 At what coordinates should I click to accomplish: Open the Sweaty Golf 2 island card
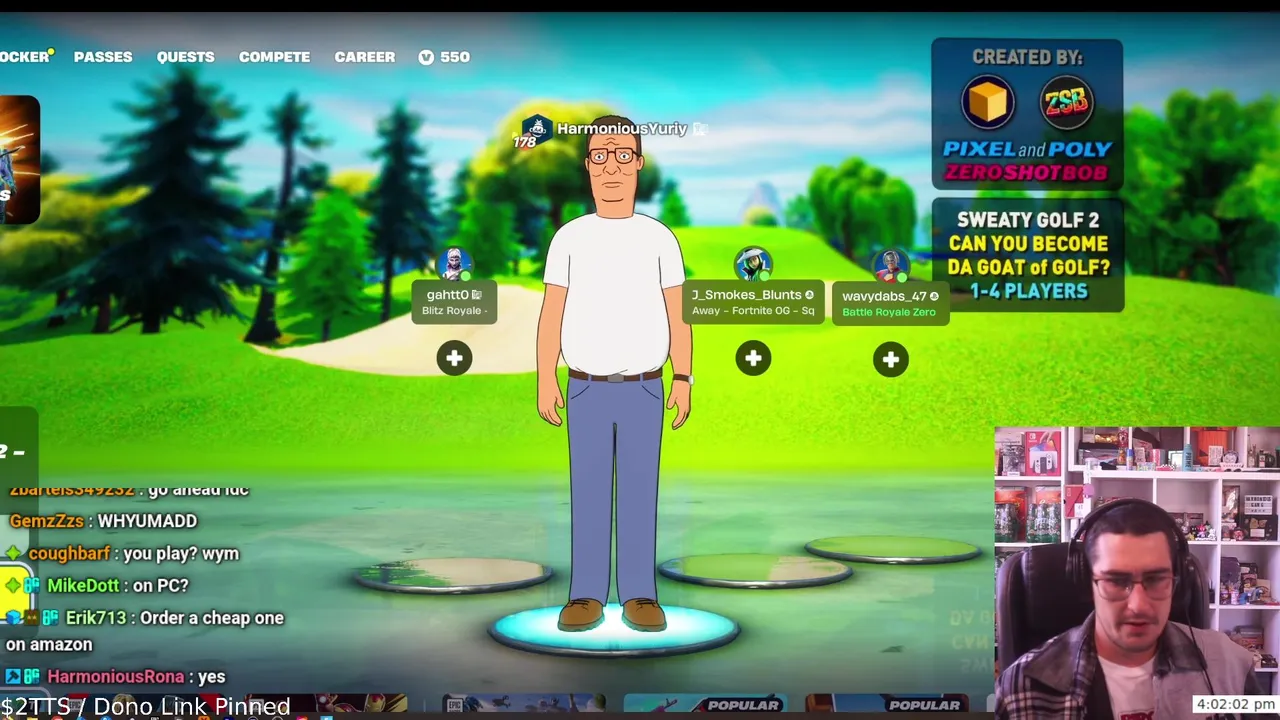[1028, 255]
